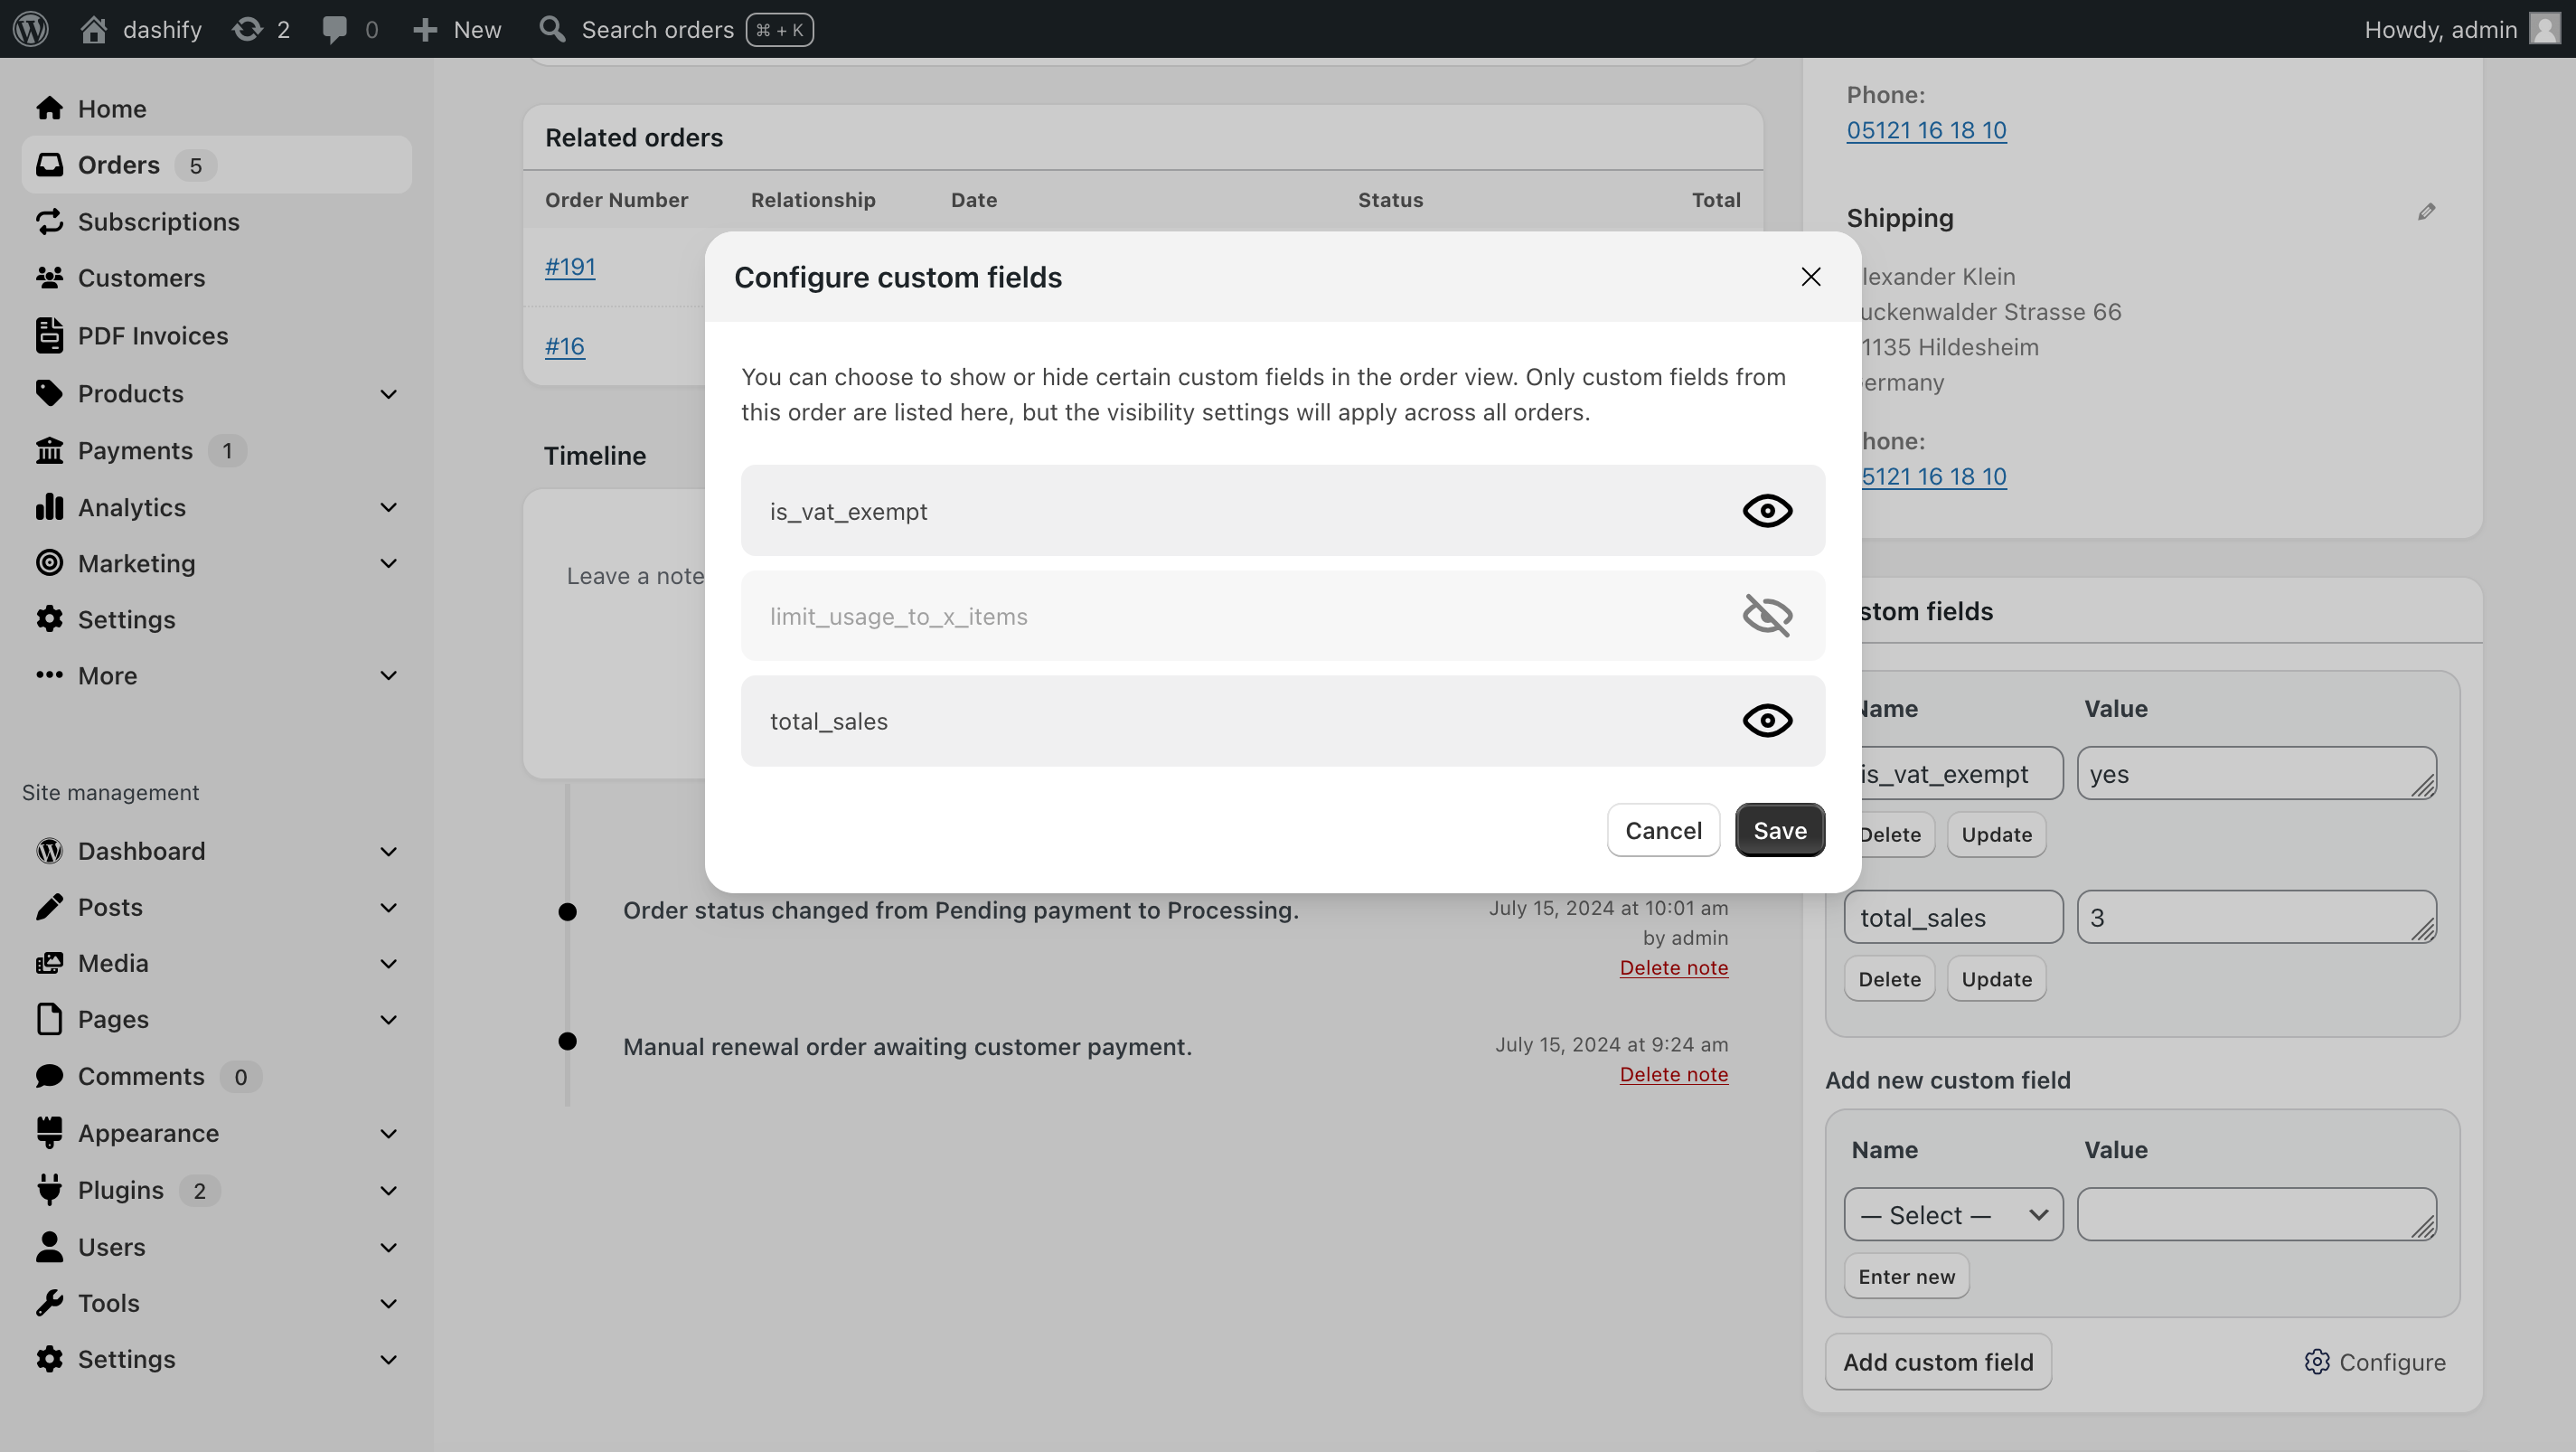Click the Site management Settings gear icon
The width and height of the screenshot is (2576, 1452).
[x=49, y=1359]
